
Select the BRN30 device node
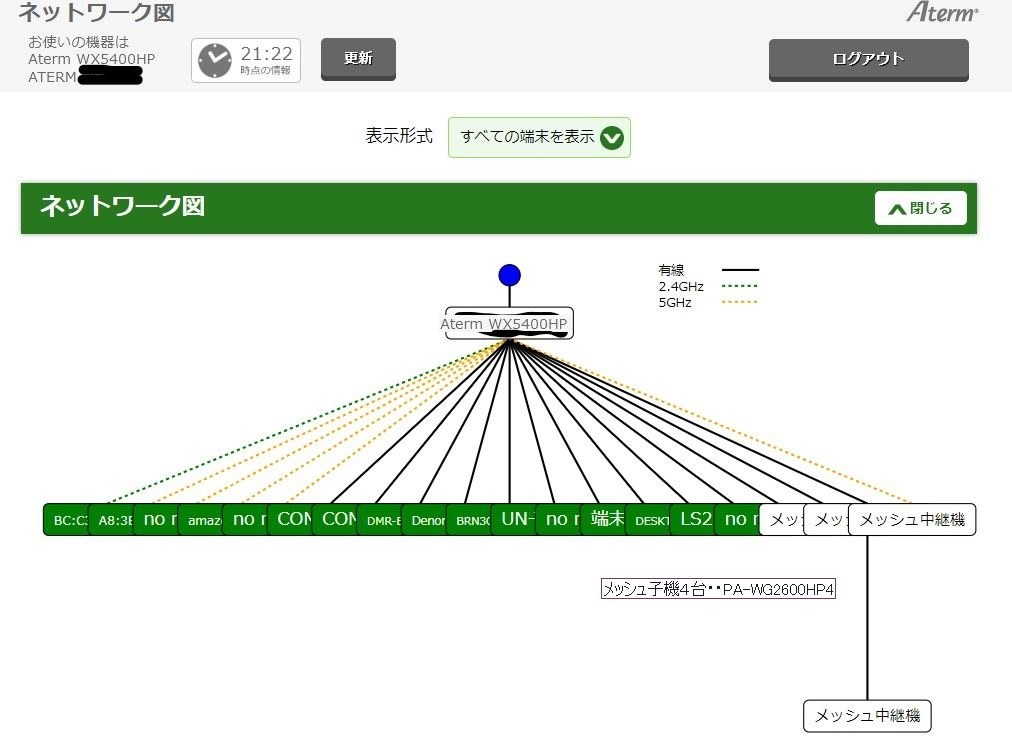click(x=469, y=520)
